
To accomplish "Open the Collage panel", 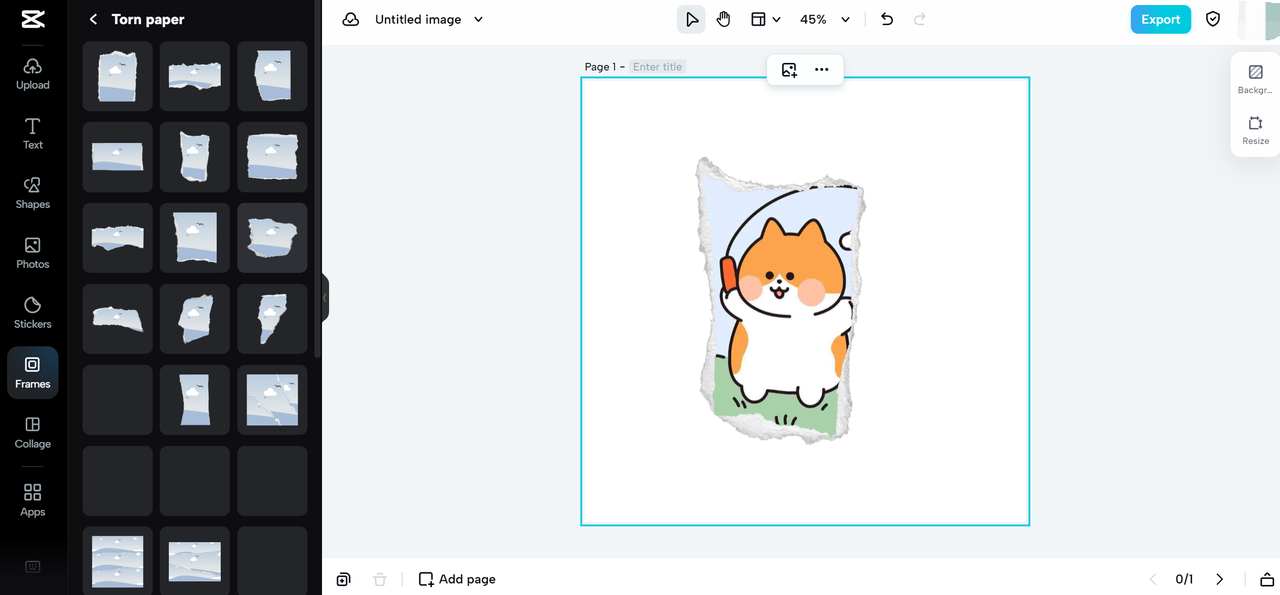I will coord(33,433).
